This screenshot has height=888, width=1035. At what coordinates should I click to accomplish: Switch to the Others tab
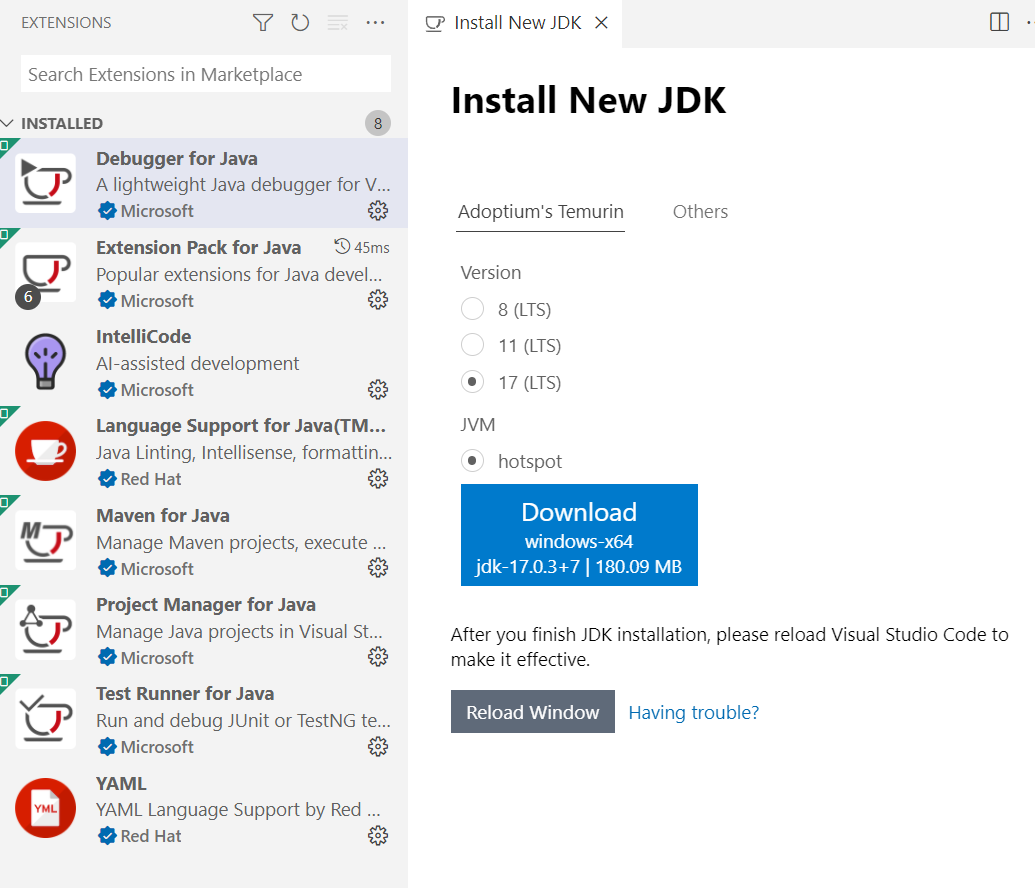[700, 212]
